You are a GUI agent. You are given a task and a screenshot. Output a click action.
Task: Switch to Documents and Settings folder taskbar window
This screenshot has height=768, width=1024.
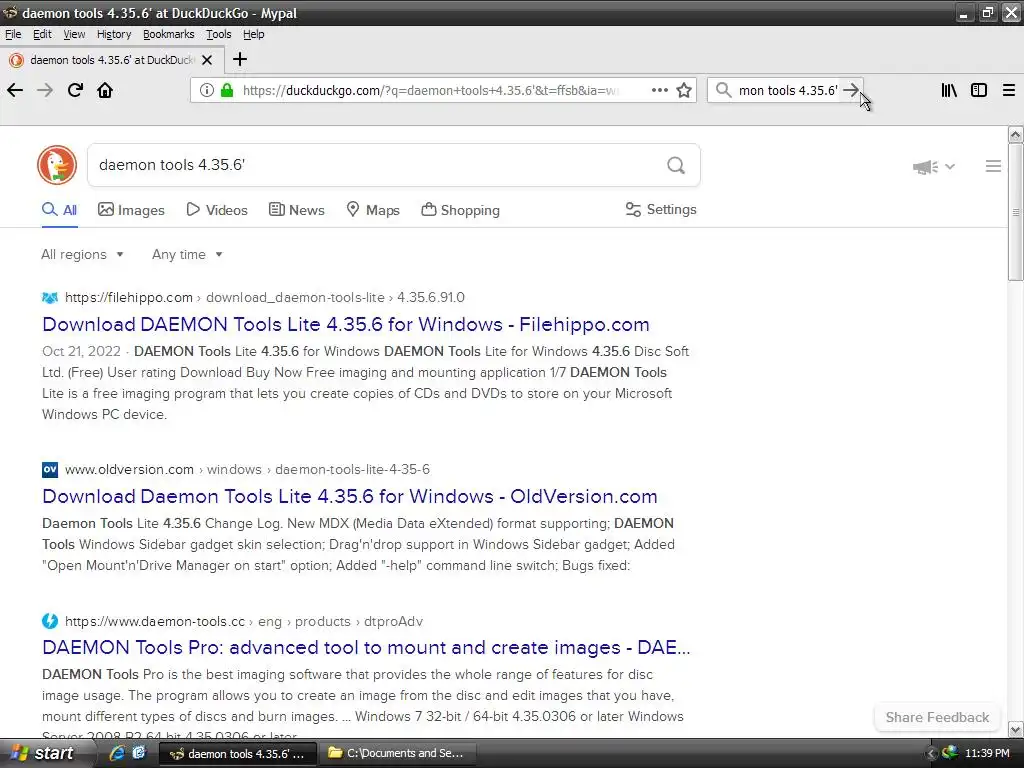click(396, 753)
